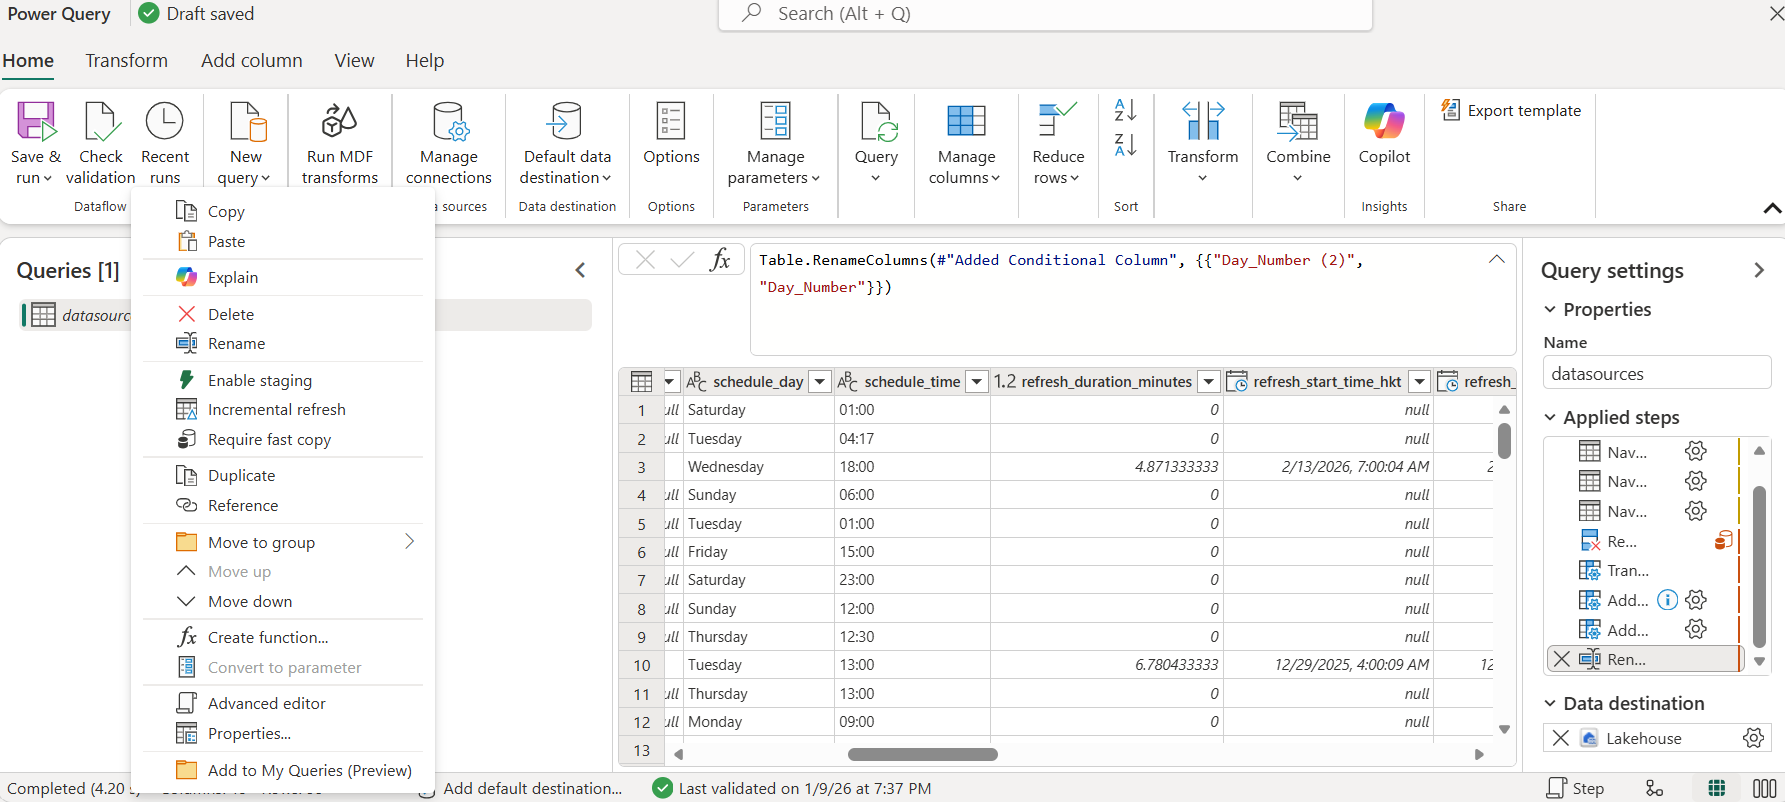Sort ascending with the A-Z icon
The image size is (1785, 802).
pos(1125,110)
